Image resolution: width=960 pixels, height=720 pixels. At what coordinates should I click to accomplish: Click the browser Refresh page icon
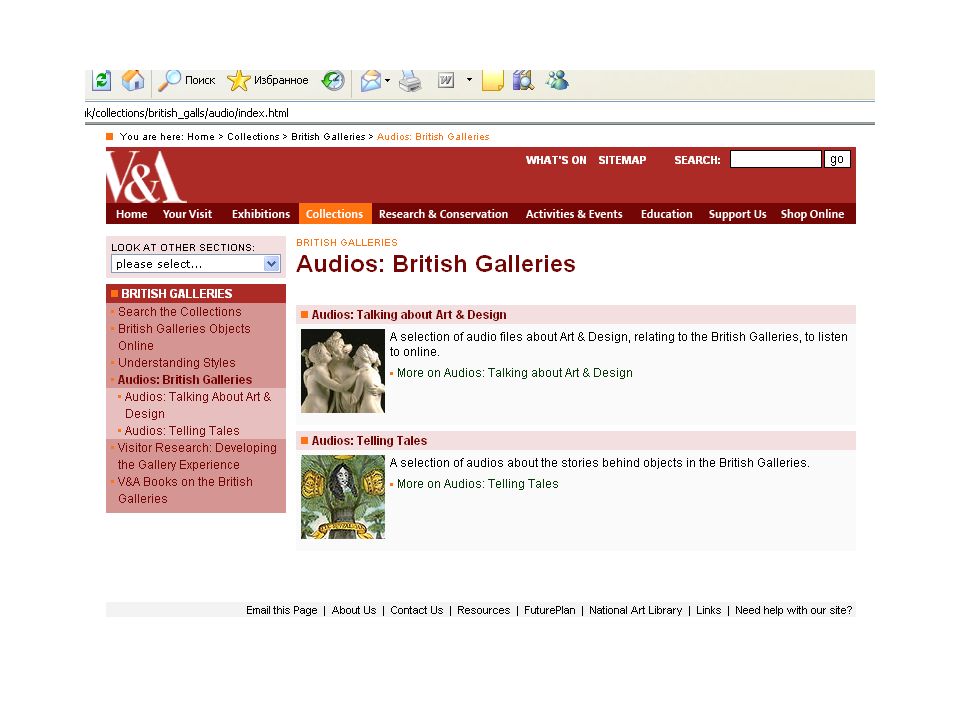(102, 80)
